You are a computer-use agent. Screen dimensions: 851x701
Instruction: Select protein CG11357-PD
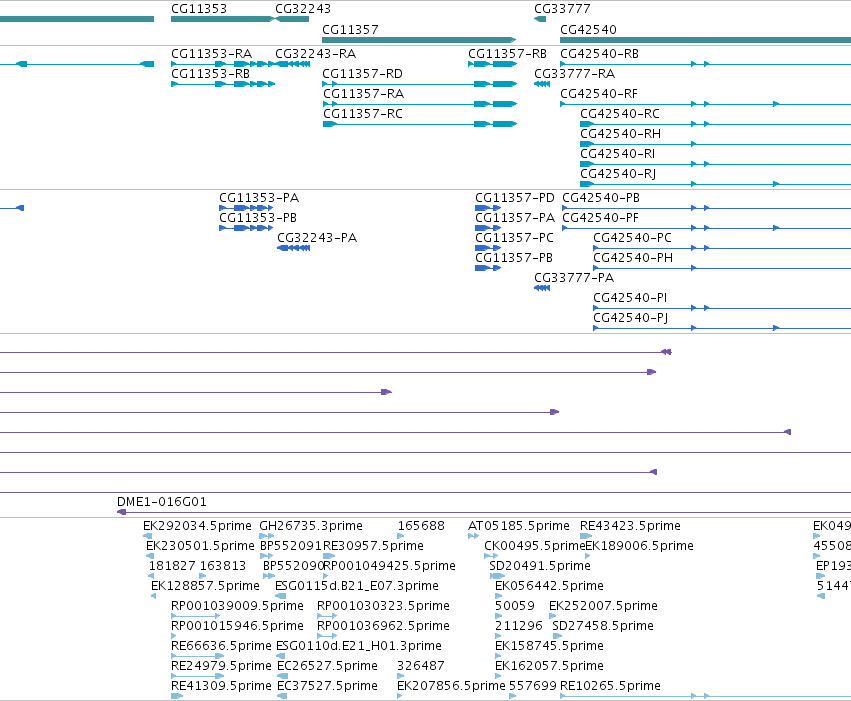[488, 208]
